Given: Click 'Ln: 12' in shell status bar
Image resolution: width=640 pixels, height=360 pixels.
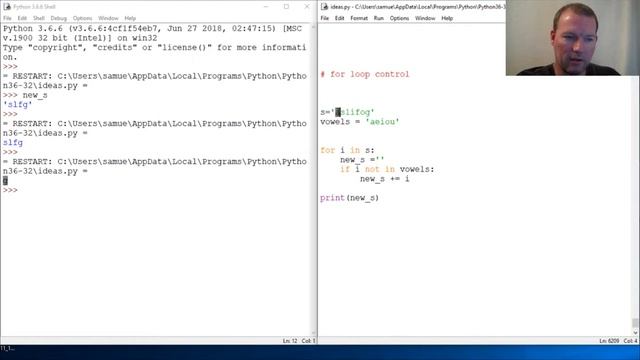Looking at the screenshot, I should click(x=290, y=341).
